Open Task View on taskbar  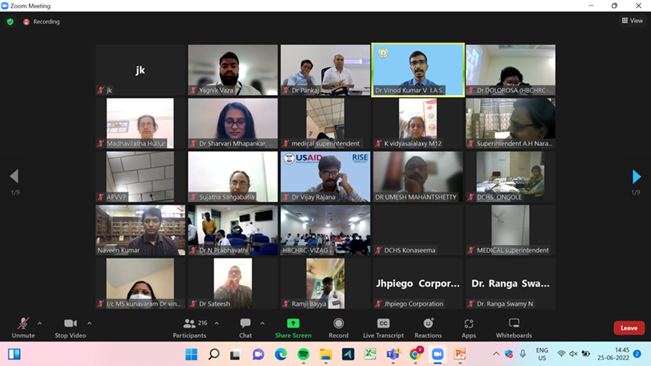[x=236, y=354]
